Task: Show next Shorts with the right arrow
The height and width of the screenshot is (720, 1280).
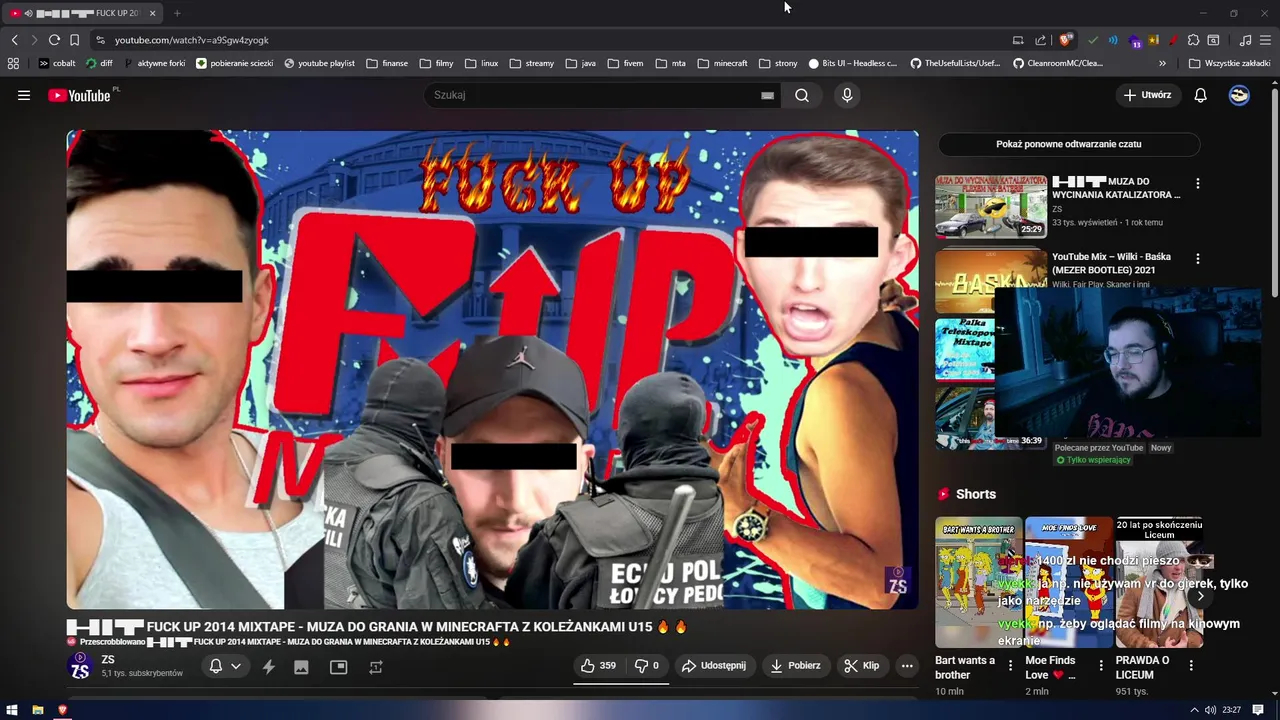Action: coord(1200,596)
